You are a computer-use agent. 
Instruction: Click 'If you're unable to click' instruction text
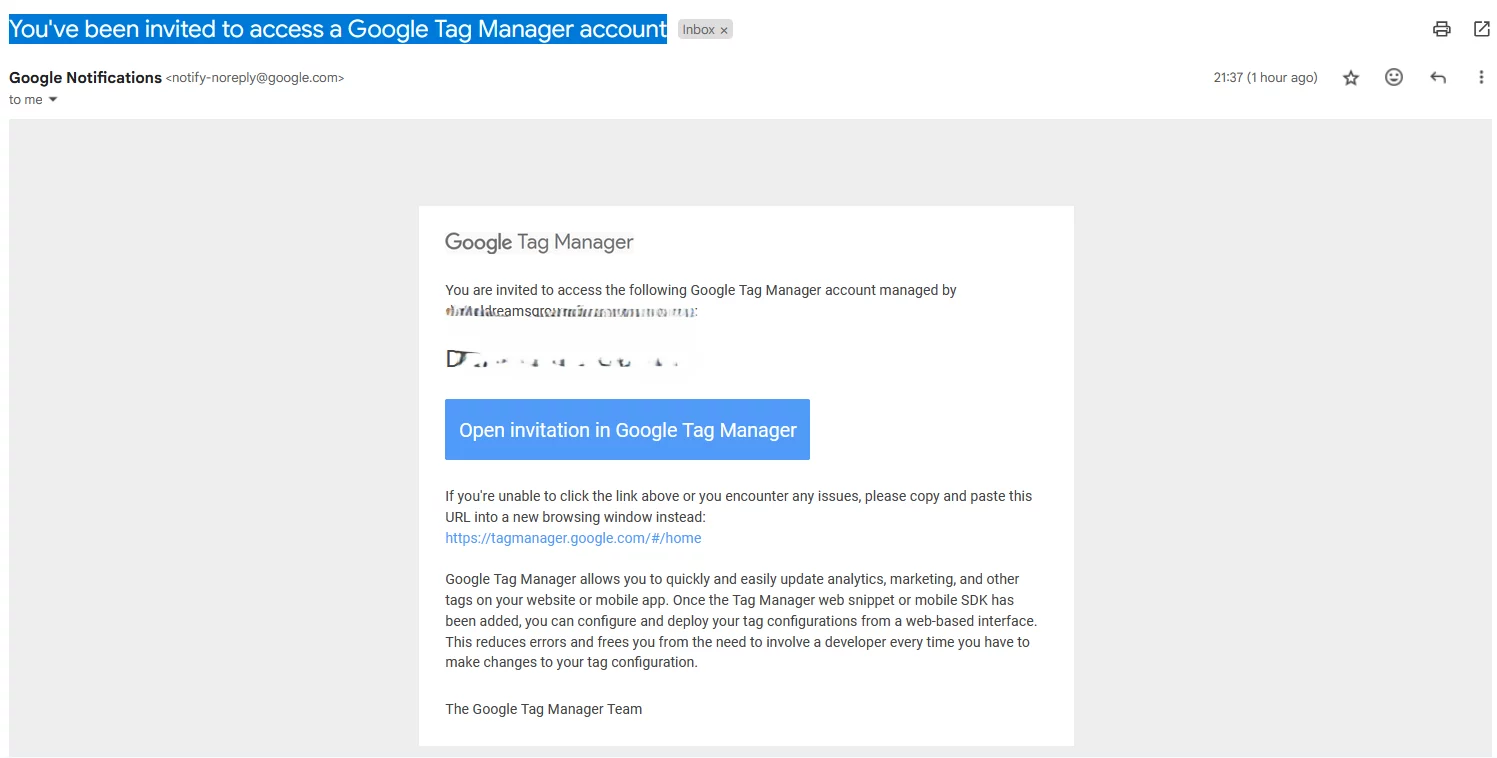(738, 506)
